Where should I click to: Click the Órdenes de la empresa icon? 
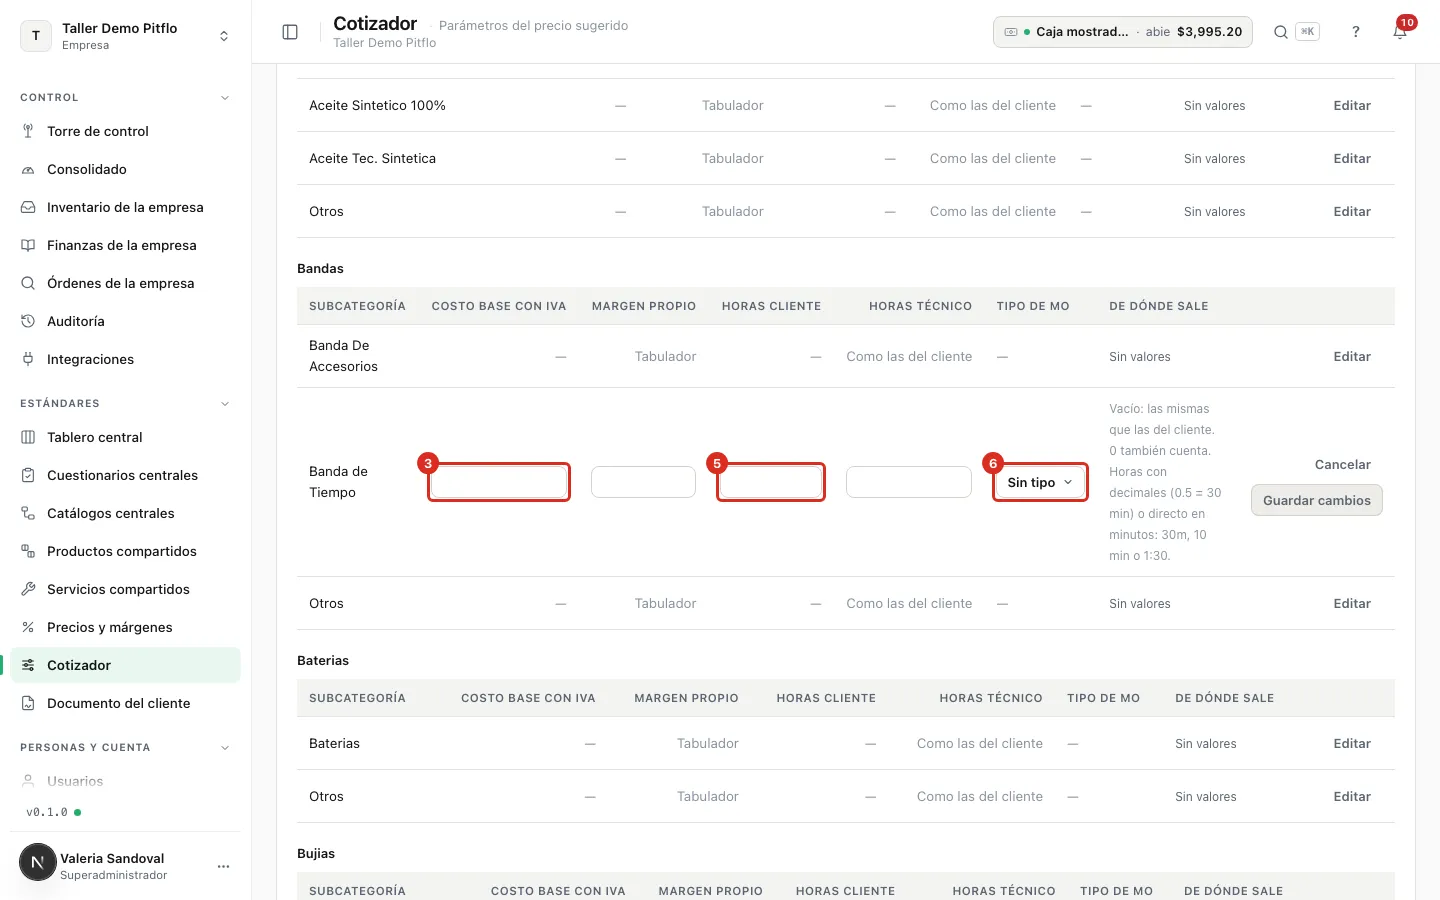coord(28,283)
